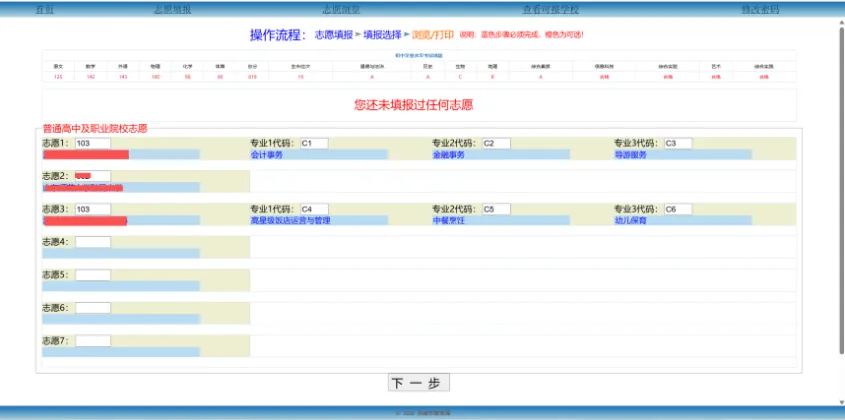Image resolution: width=845 pixels, height=420 pixels.
Task: Open 志愿填报 in the top navigation bar
Action: click(172, 10)
